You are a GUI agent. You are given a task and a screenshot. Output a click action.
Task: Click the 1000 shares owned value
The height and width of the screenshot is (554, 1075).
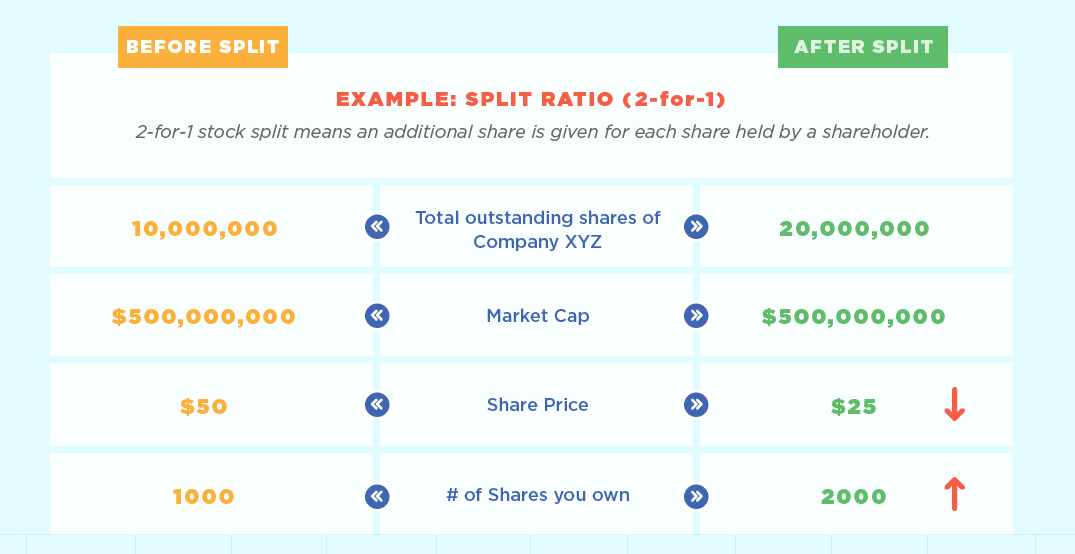click(x=204, y=496)
